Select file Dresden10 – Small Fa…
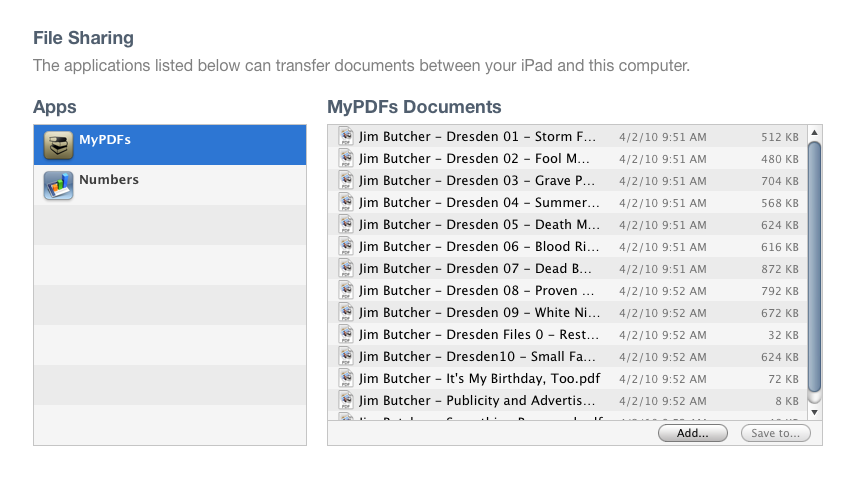 568,356
